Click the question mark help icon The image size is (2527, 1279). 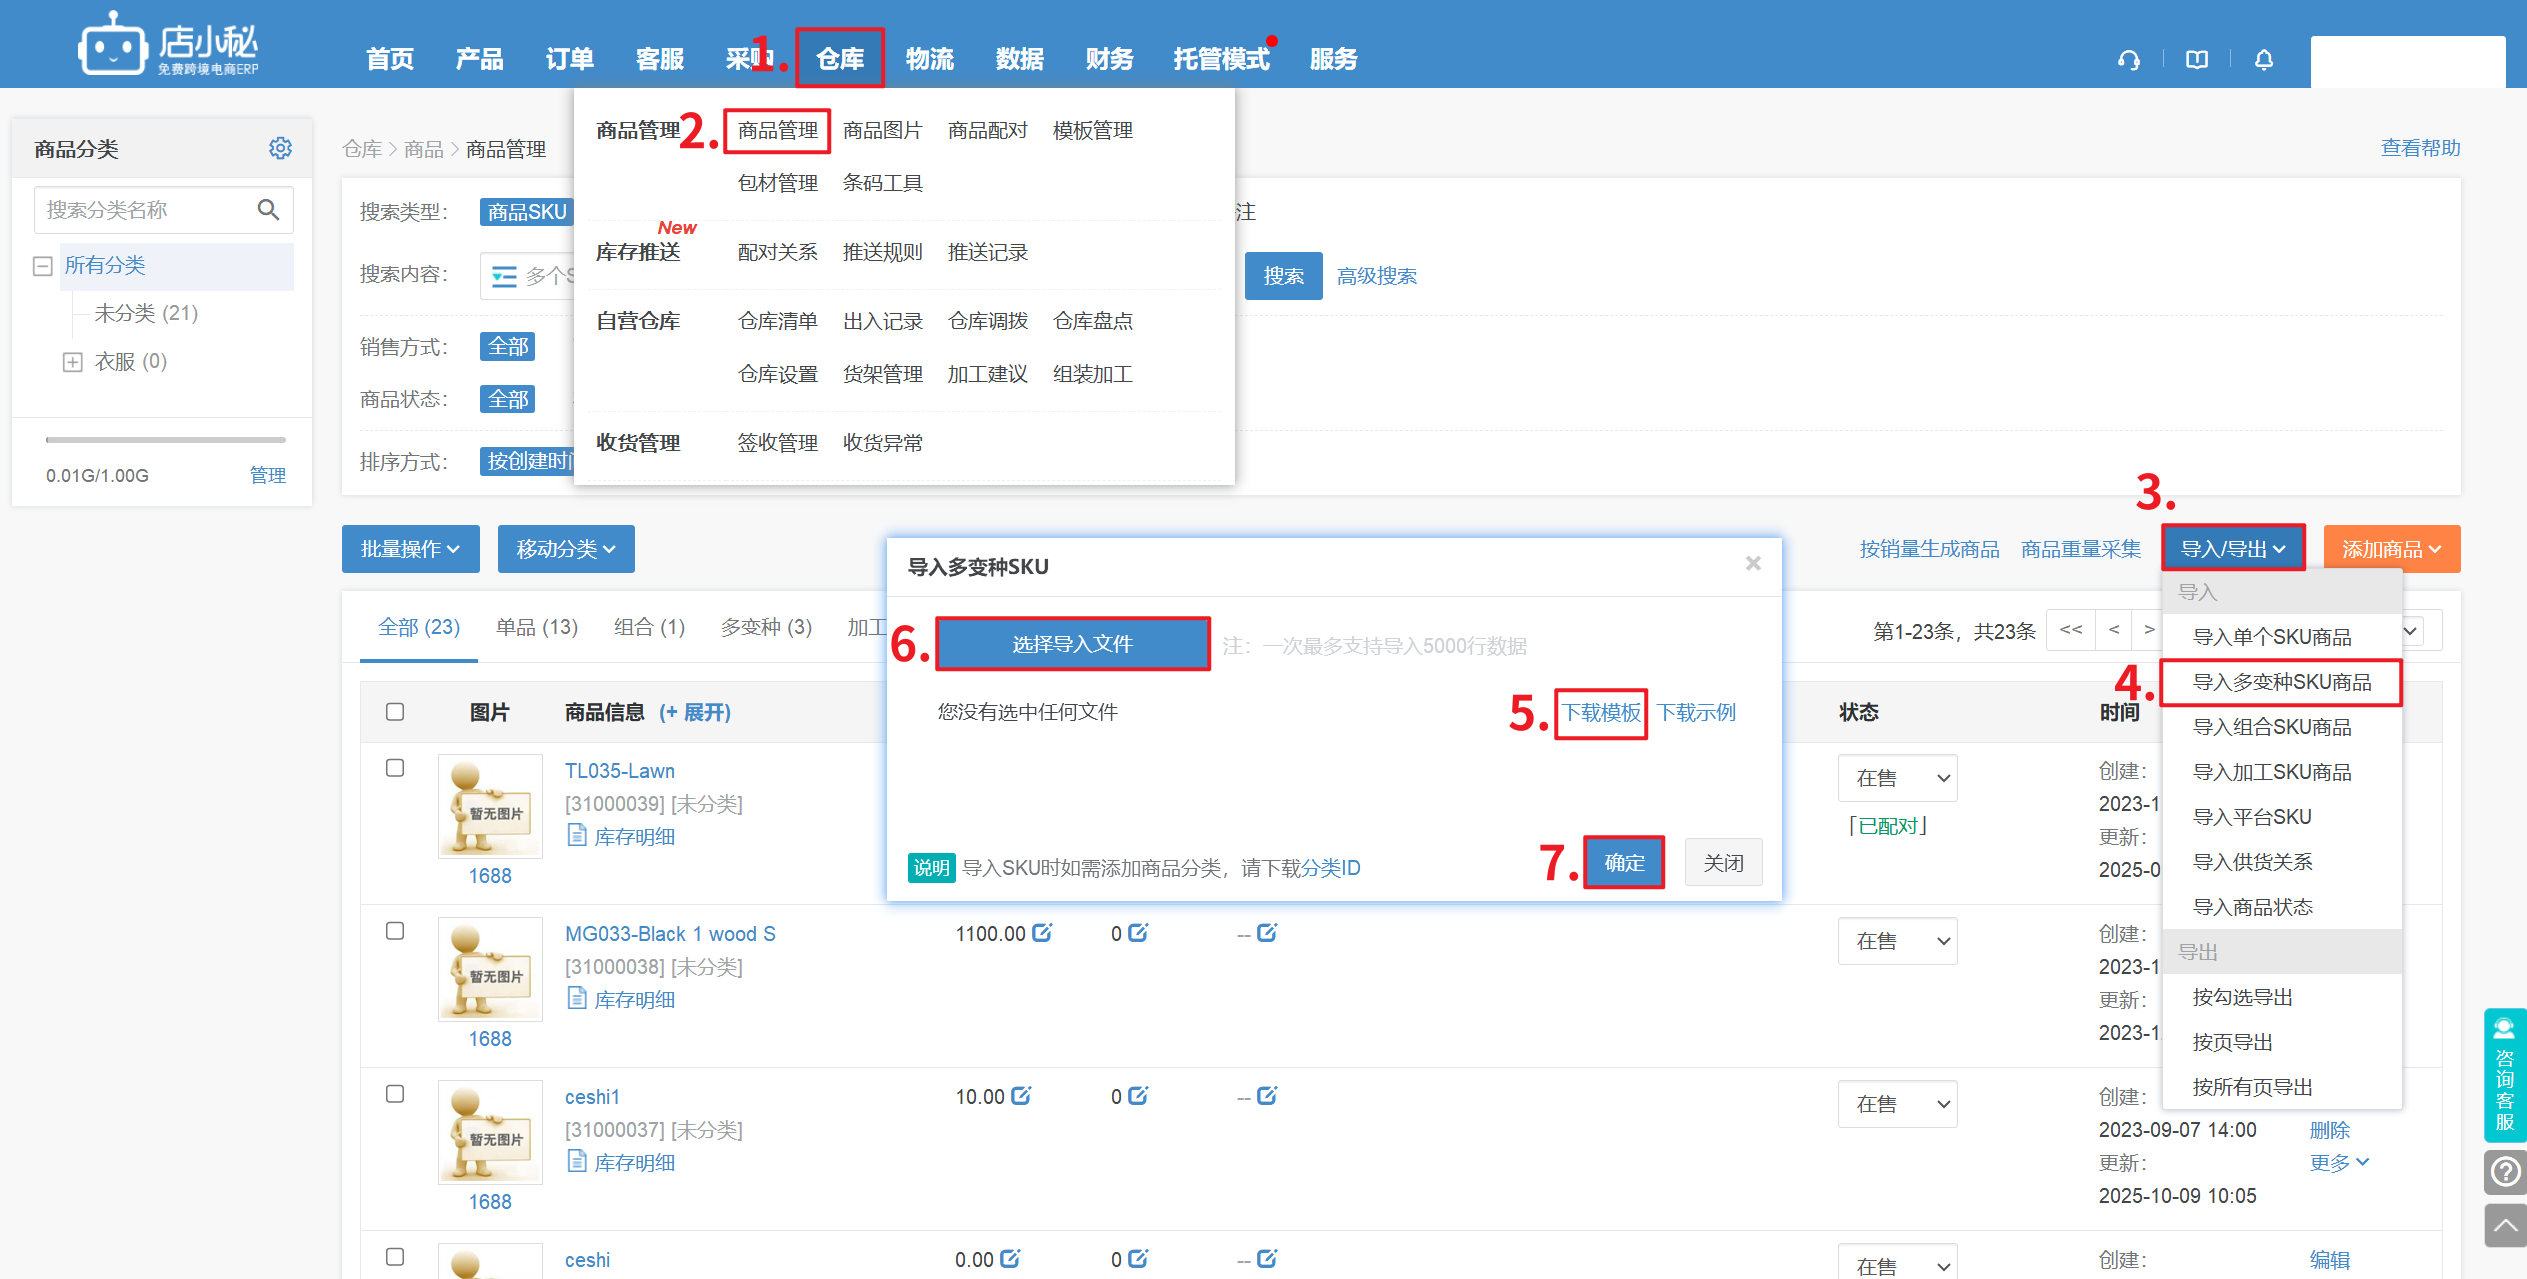point(2505,1171)
